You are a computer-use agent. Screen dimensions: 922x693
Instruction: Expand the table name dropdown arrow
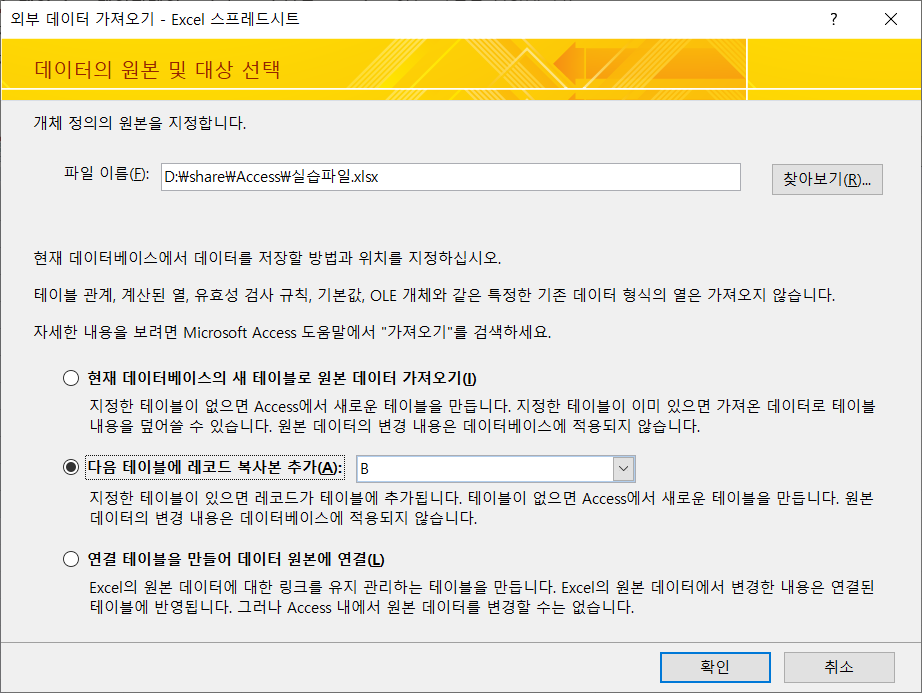pyautogui.click(x=624, y=468)
